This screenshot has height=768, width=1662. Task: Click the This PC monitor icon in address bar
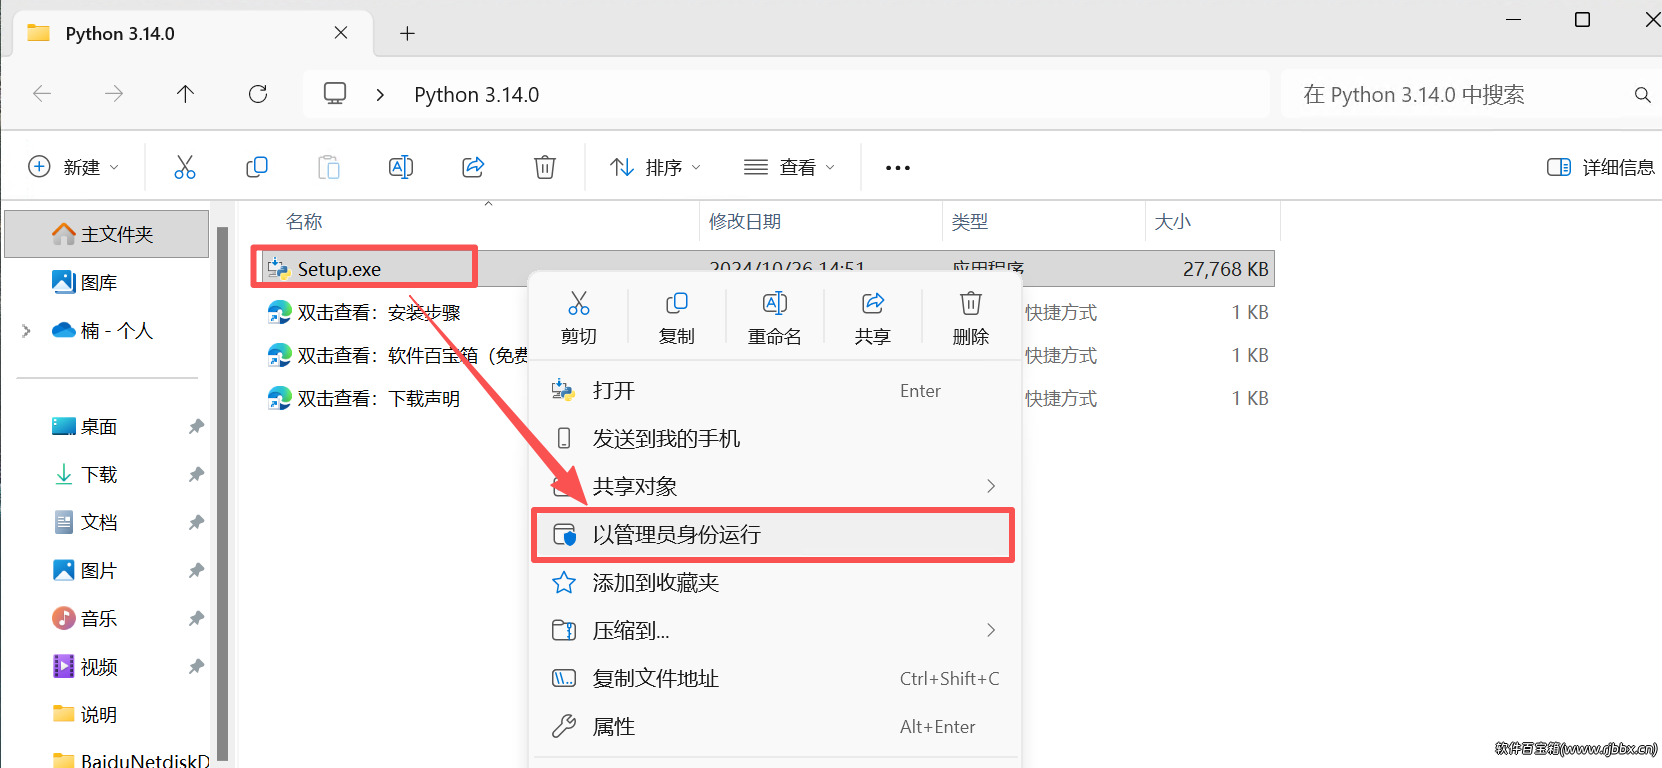tap(335, 94)
